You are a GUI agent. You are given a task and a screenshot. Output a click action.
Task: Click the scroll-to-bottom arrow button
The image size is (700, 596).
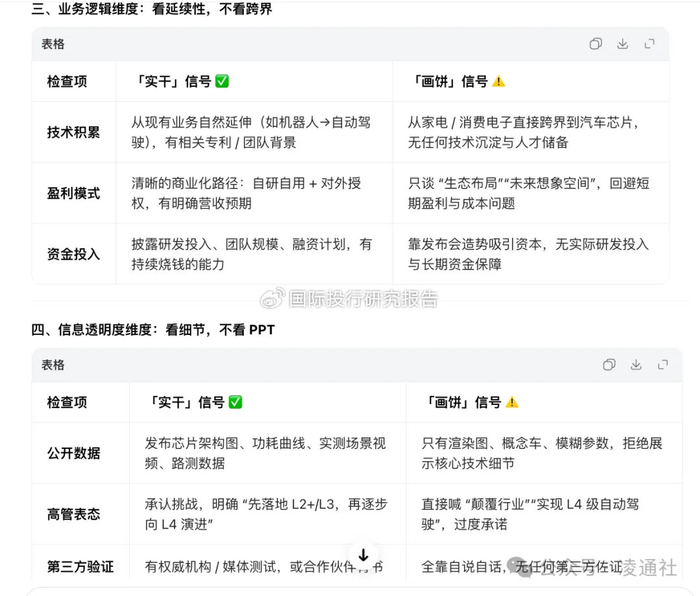[x=363, y=555]
